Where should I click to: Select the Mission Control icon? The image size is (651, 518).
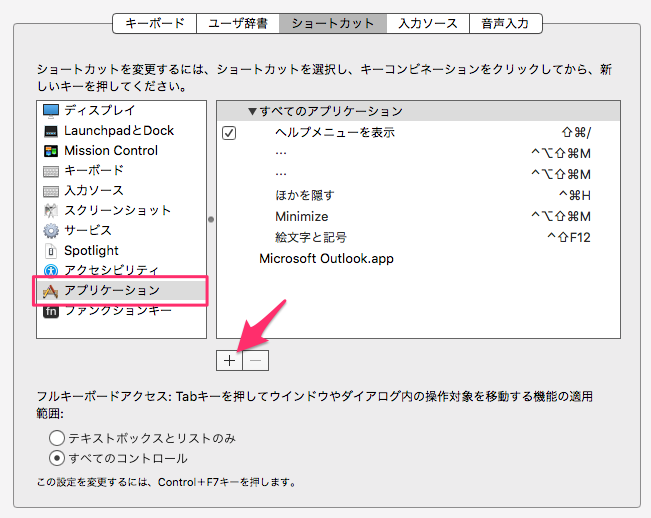[51, 151]
